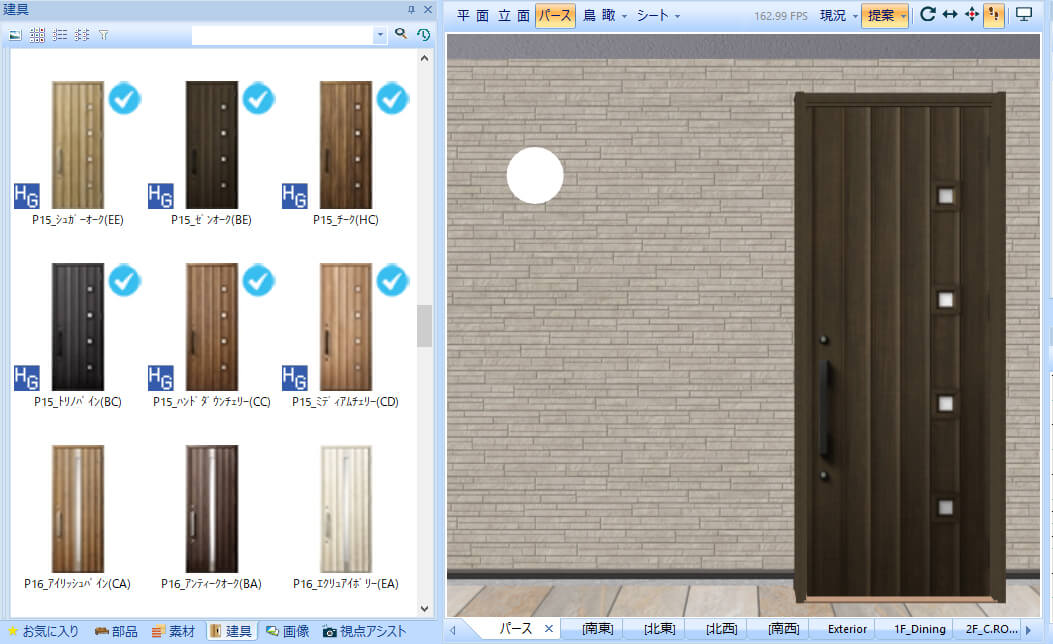Select the P16_アンティークオーク(BA) door thumbnail
This screenshot has width=1053, height=644.
click(211, 508)
